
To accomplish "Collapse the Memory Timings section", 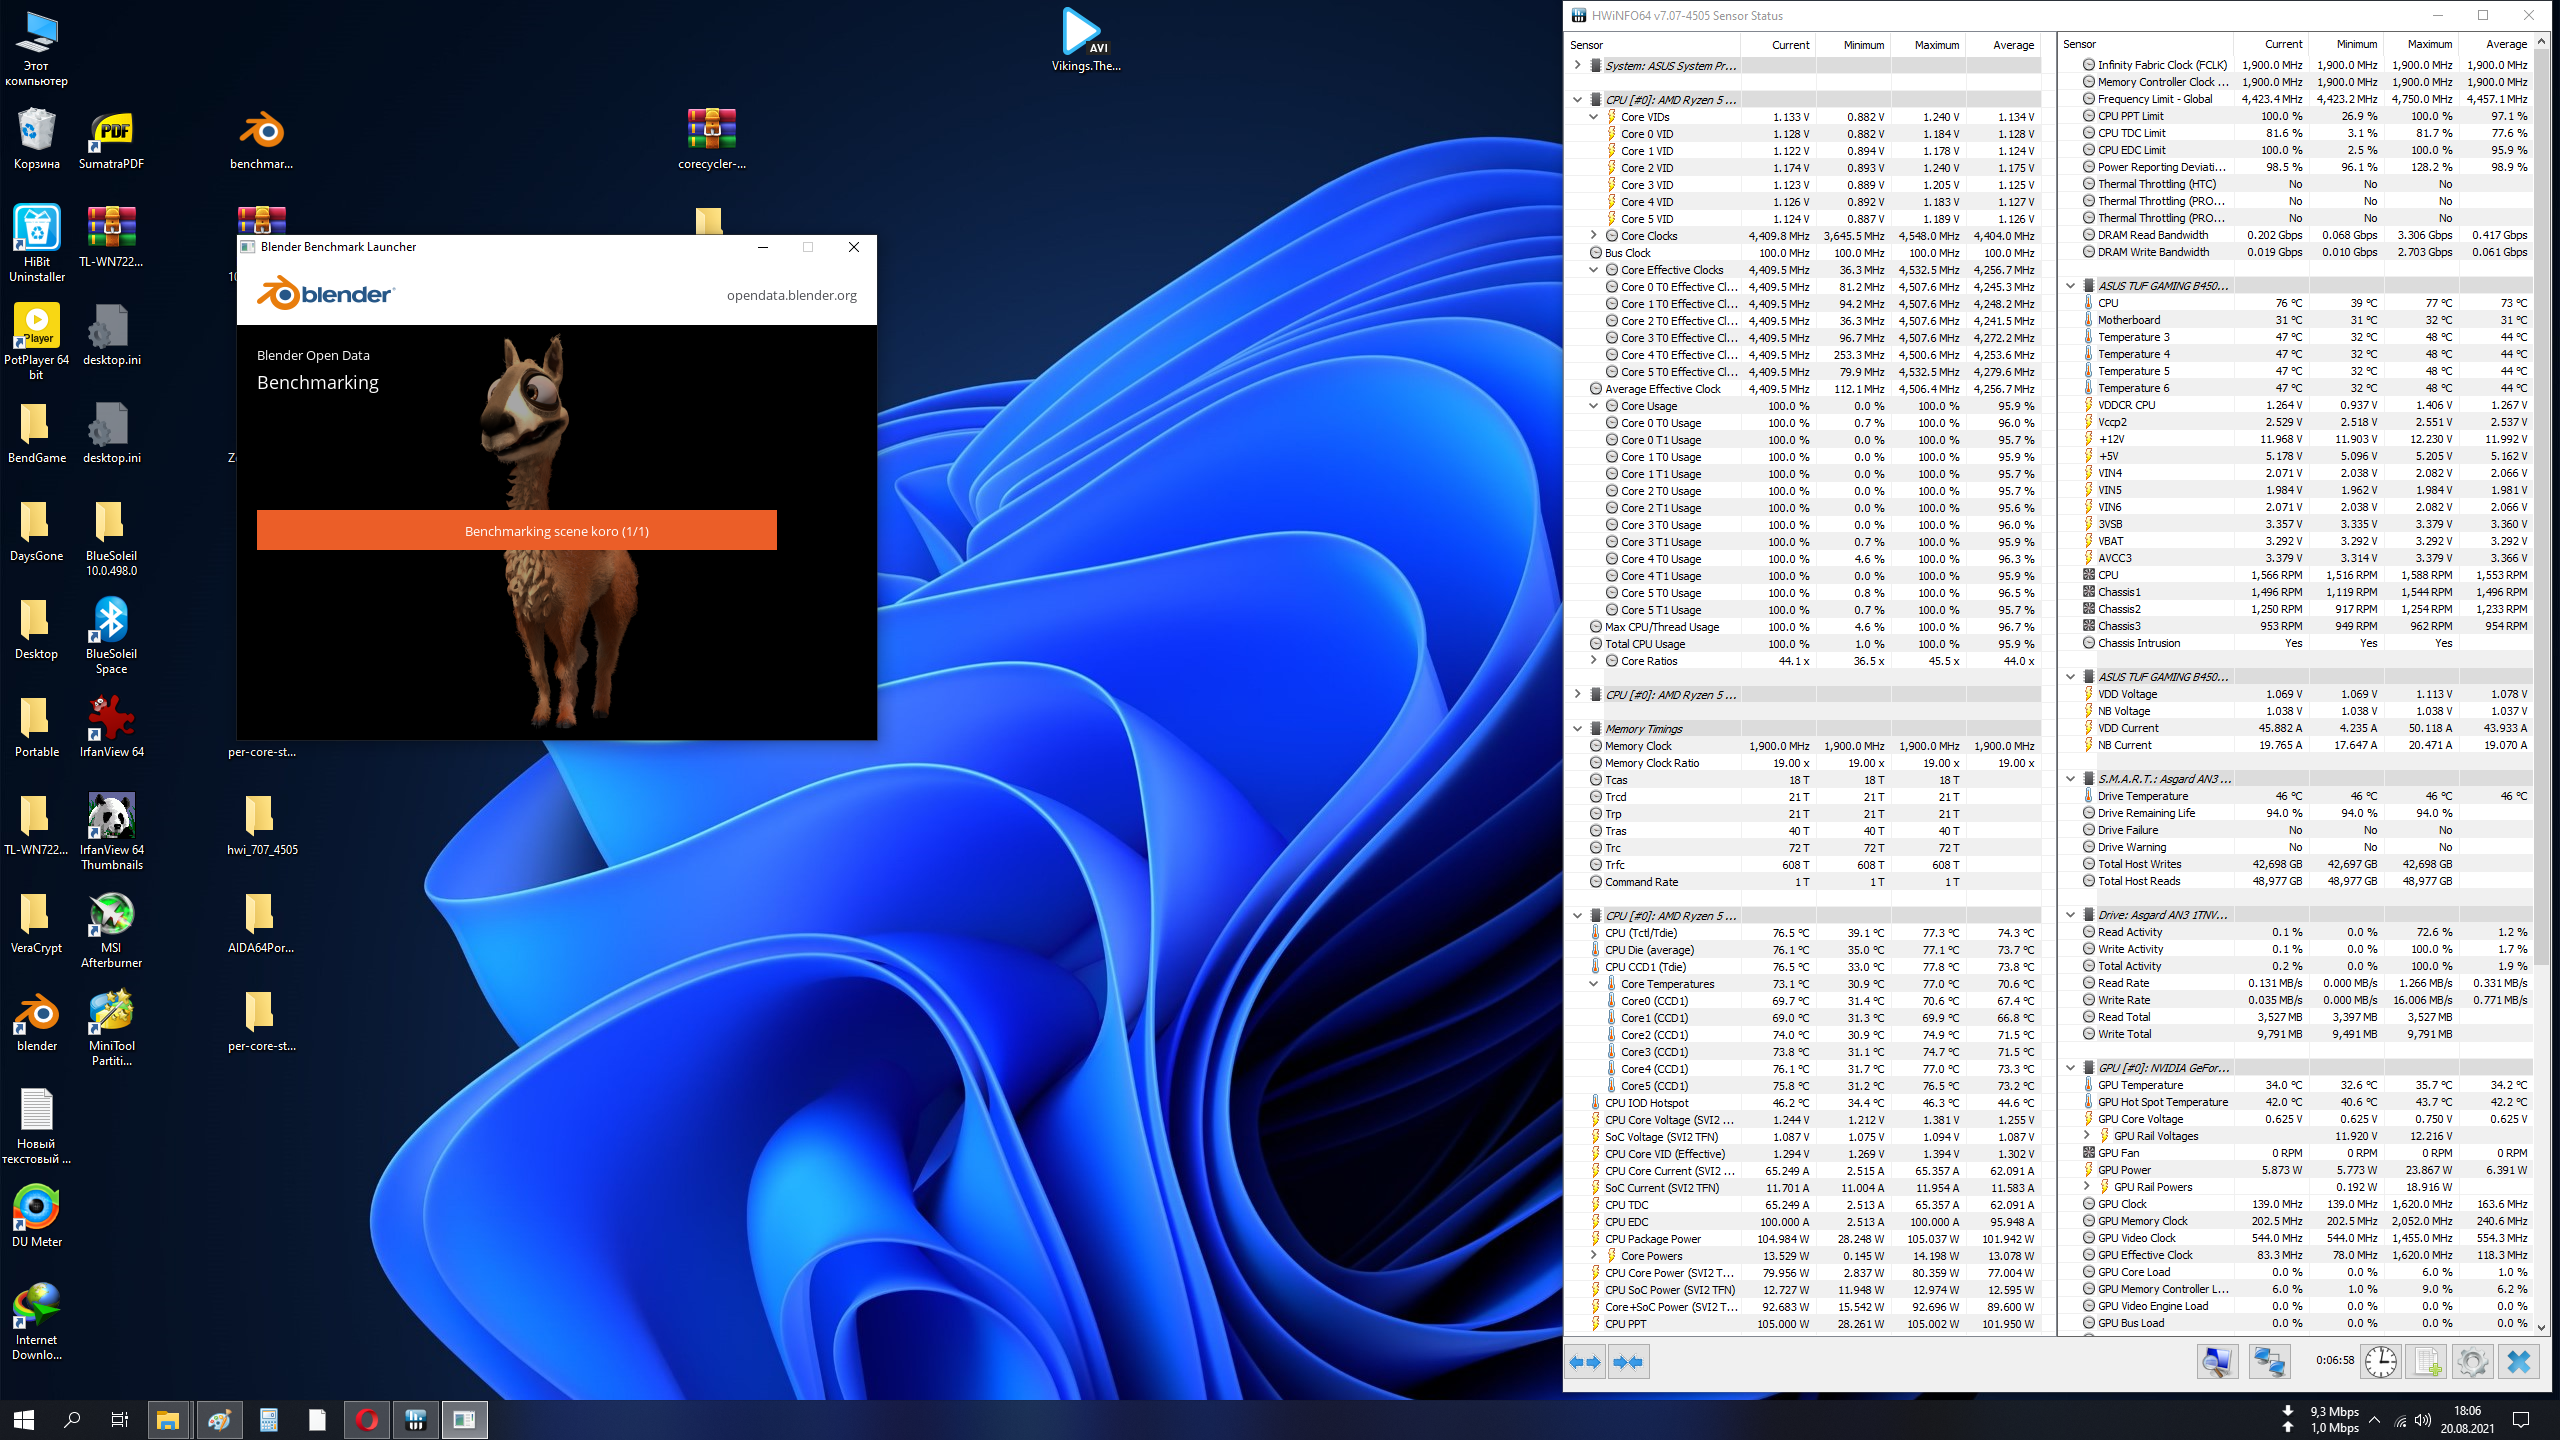I will 1577,729.
